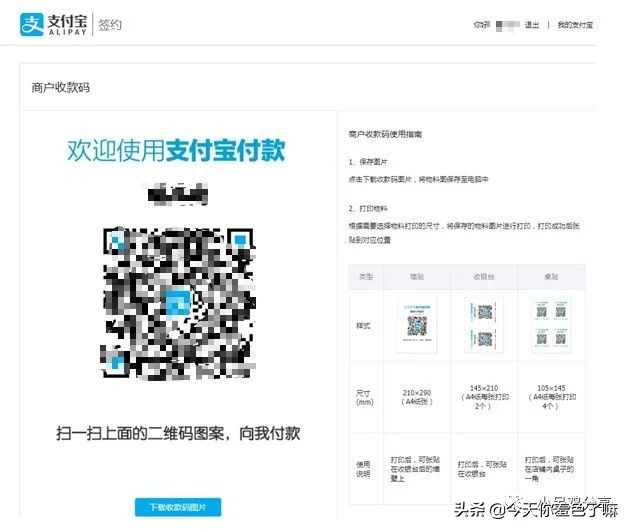Click the step text 1、保存图片

[x=368, y=162]
